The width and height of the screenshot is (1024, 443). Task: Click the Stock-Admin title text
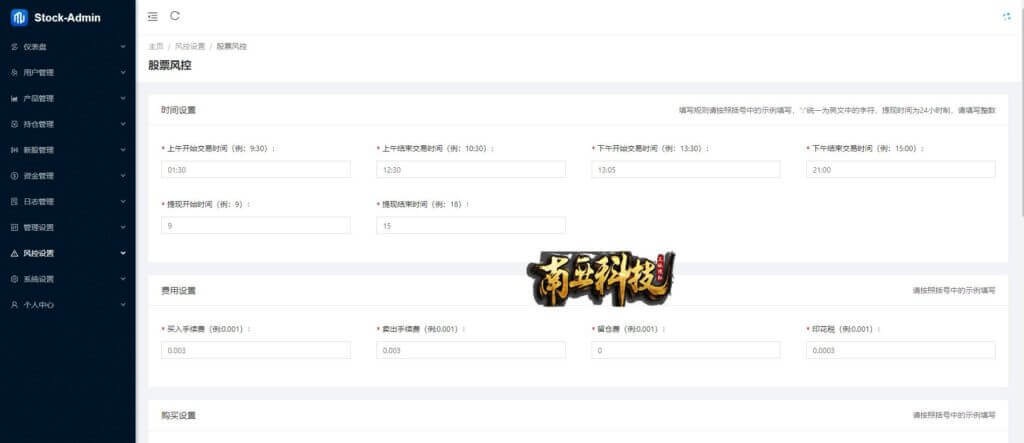(x=67, y=18)
